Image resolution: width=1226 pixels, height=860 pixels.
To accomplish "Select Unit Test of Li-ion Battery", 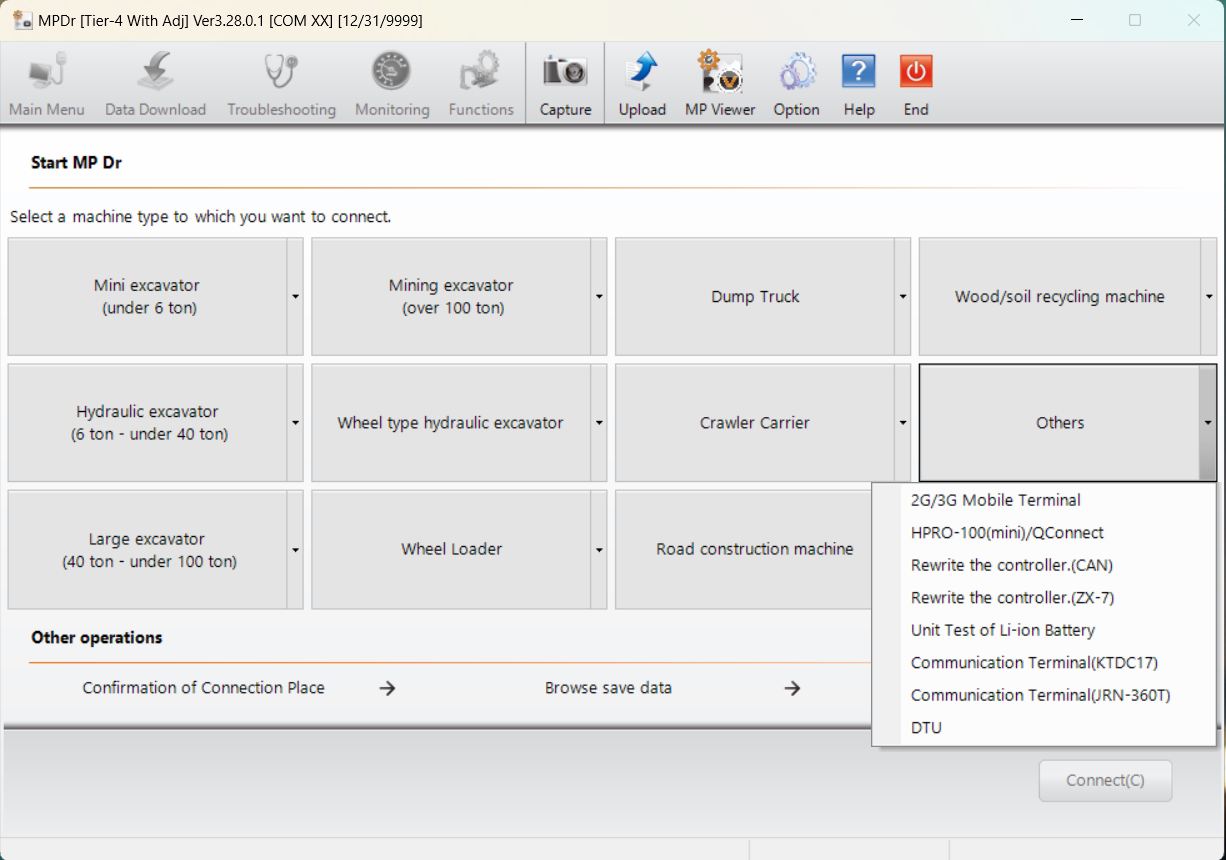I will coord(1002,630).
